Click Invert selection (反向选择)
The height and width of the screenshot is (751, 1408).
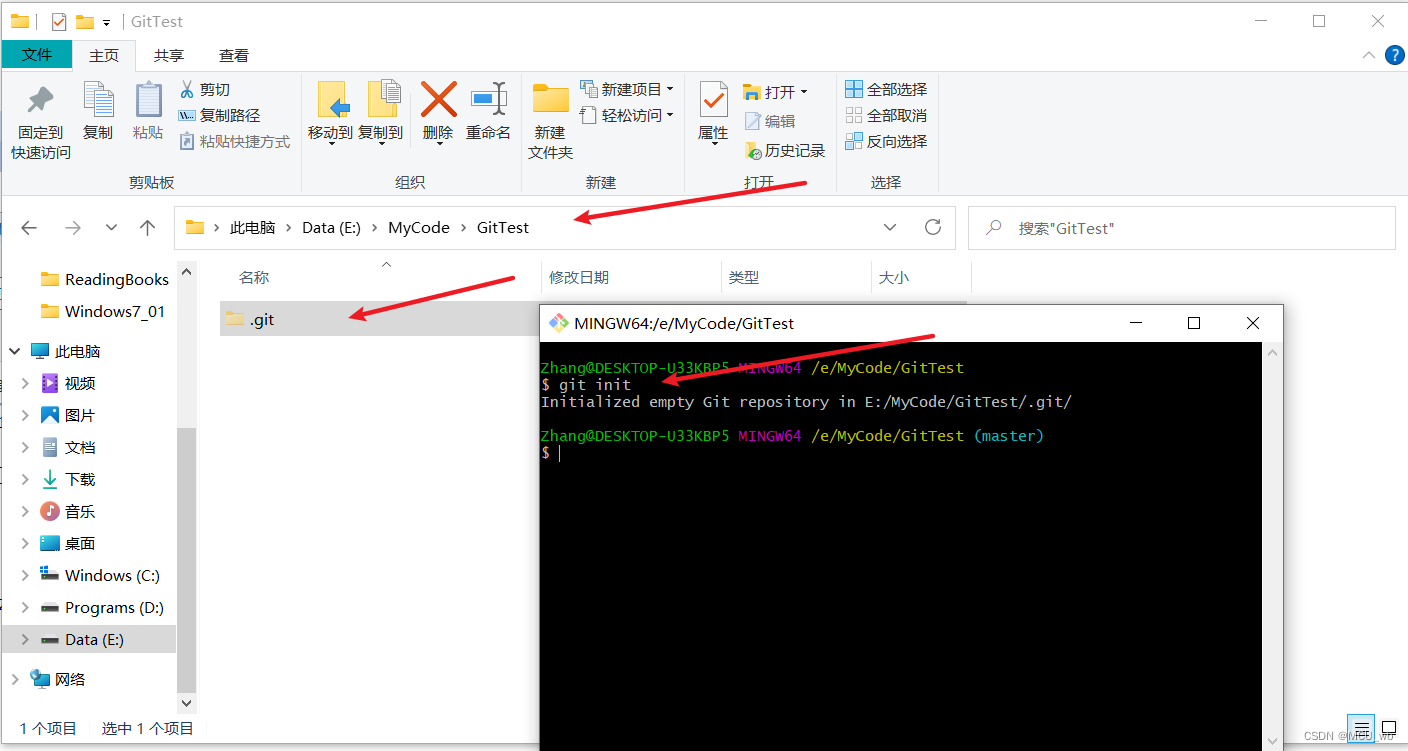click(x=886, y=141)
